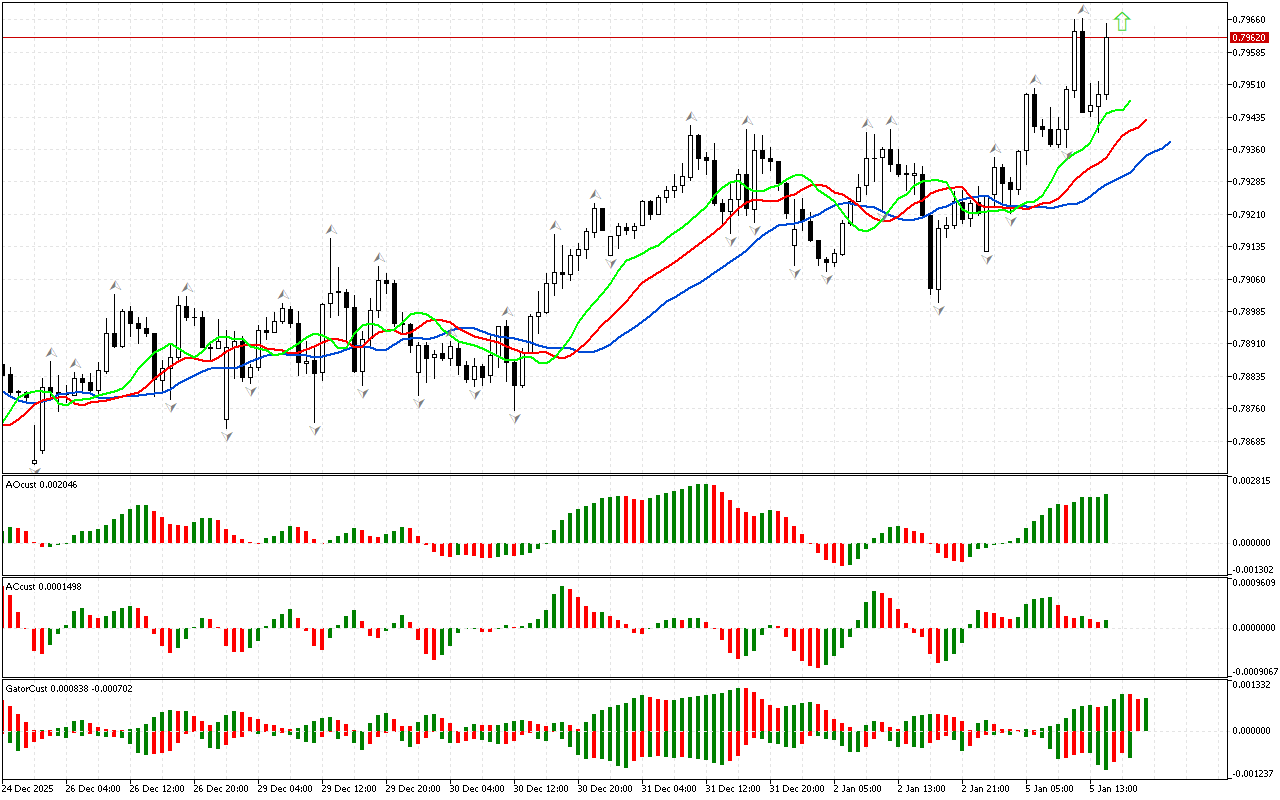Click the 30 Dec 12:00 time label
1280x800 pixels.
pos(537,788)
